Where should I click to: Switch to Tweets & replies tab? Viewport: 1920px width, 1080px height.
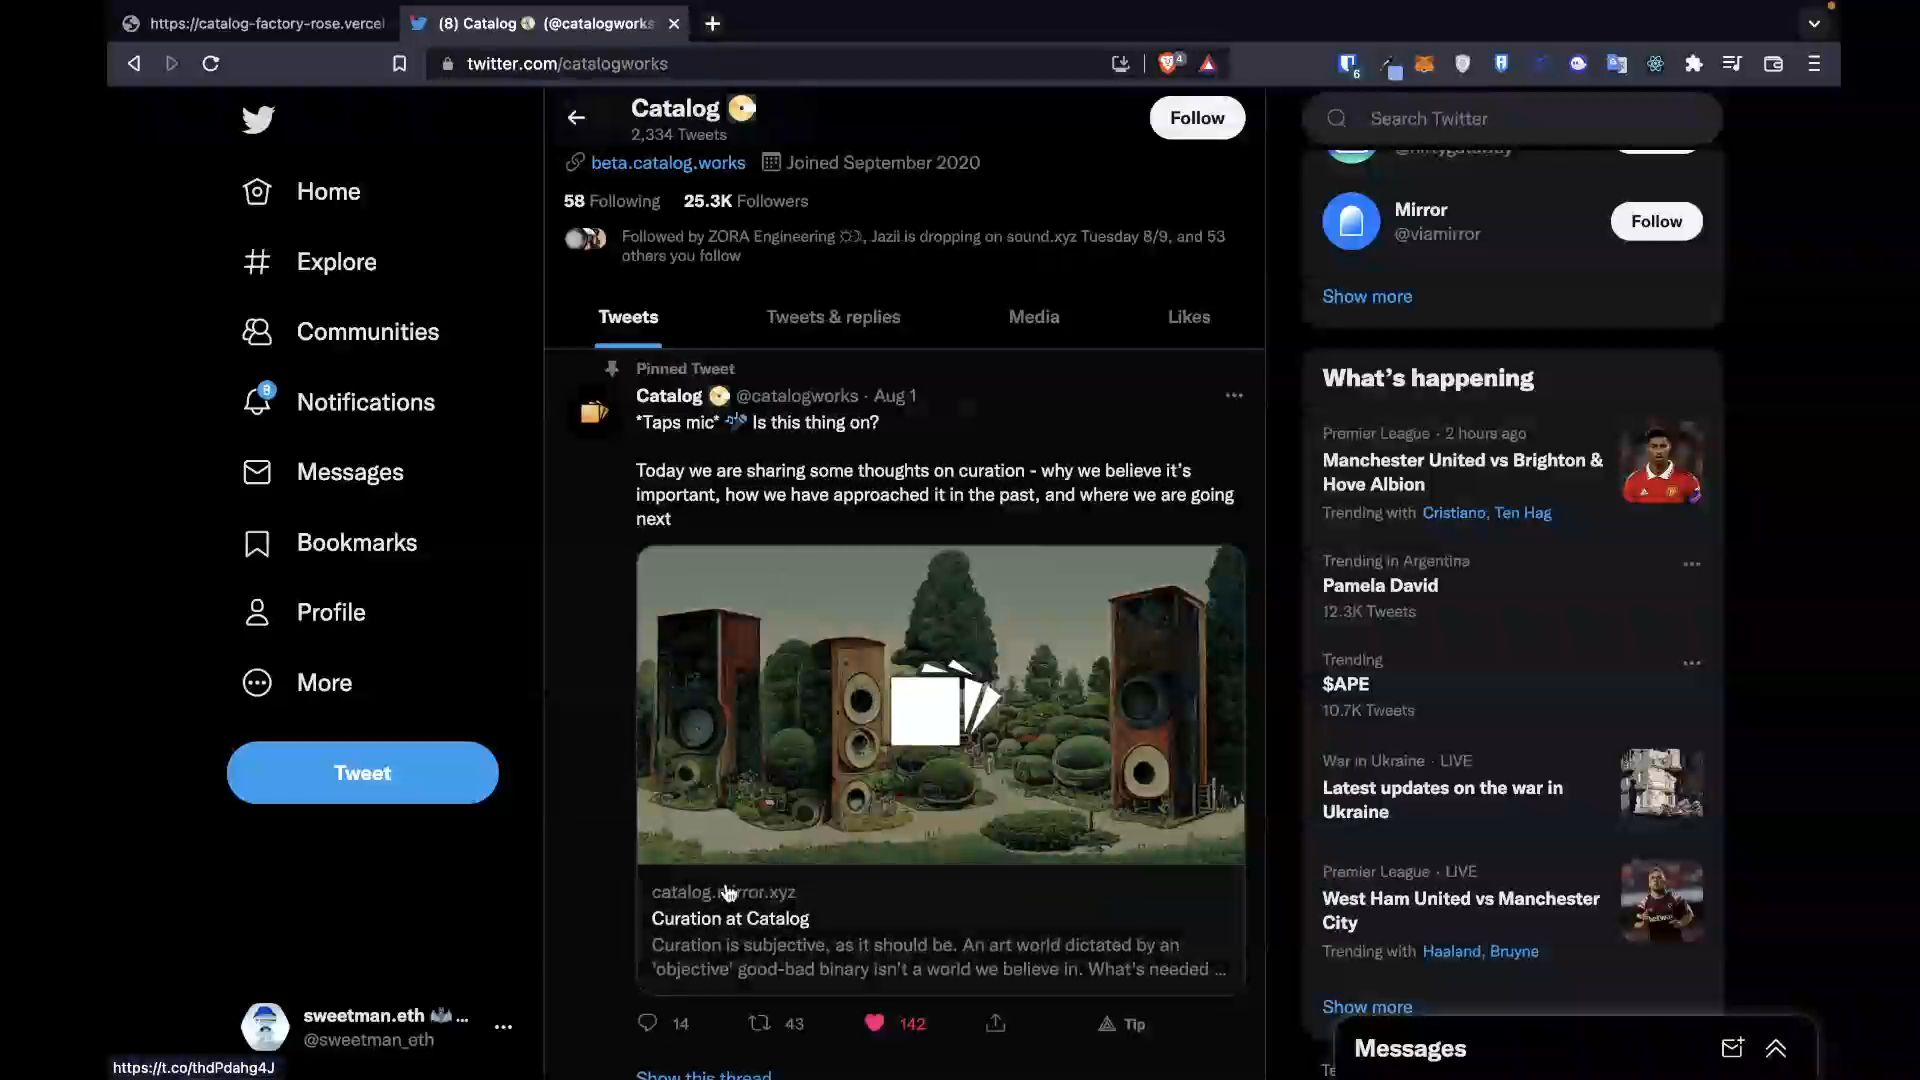(x=833, y=317)
